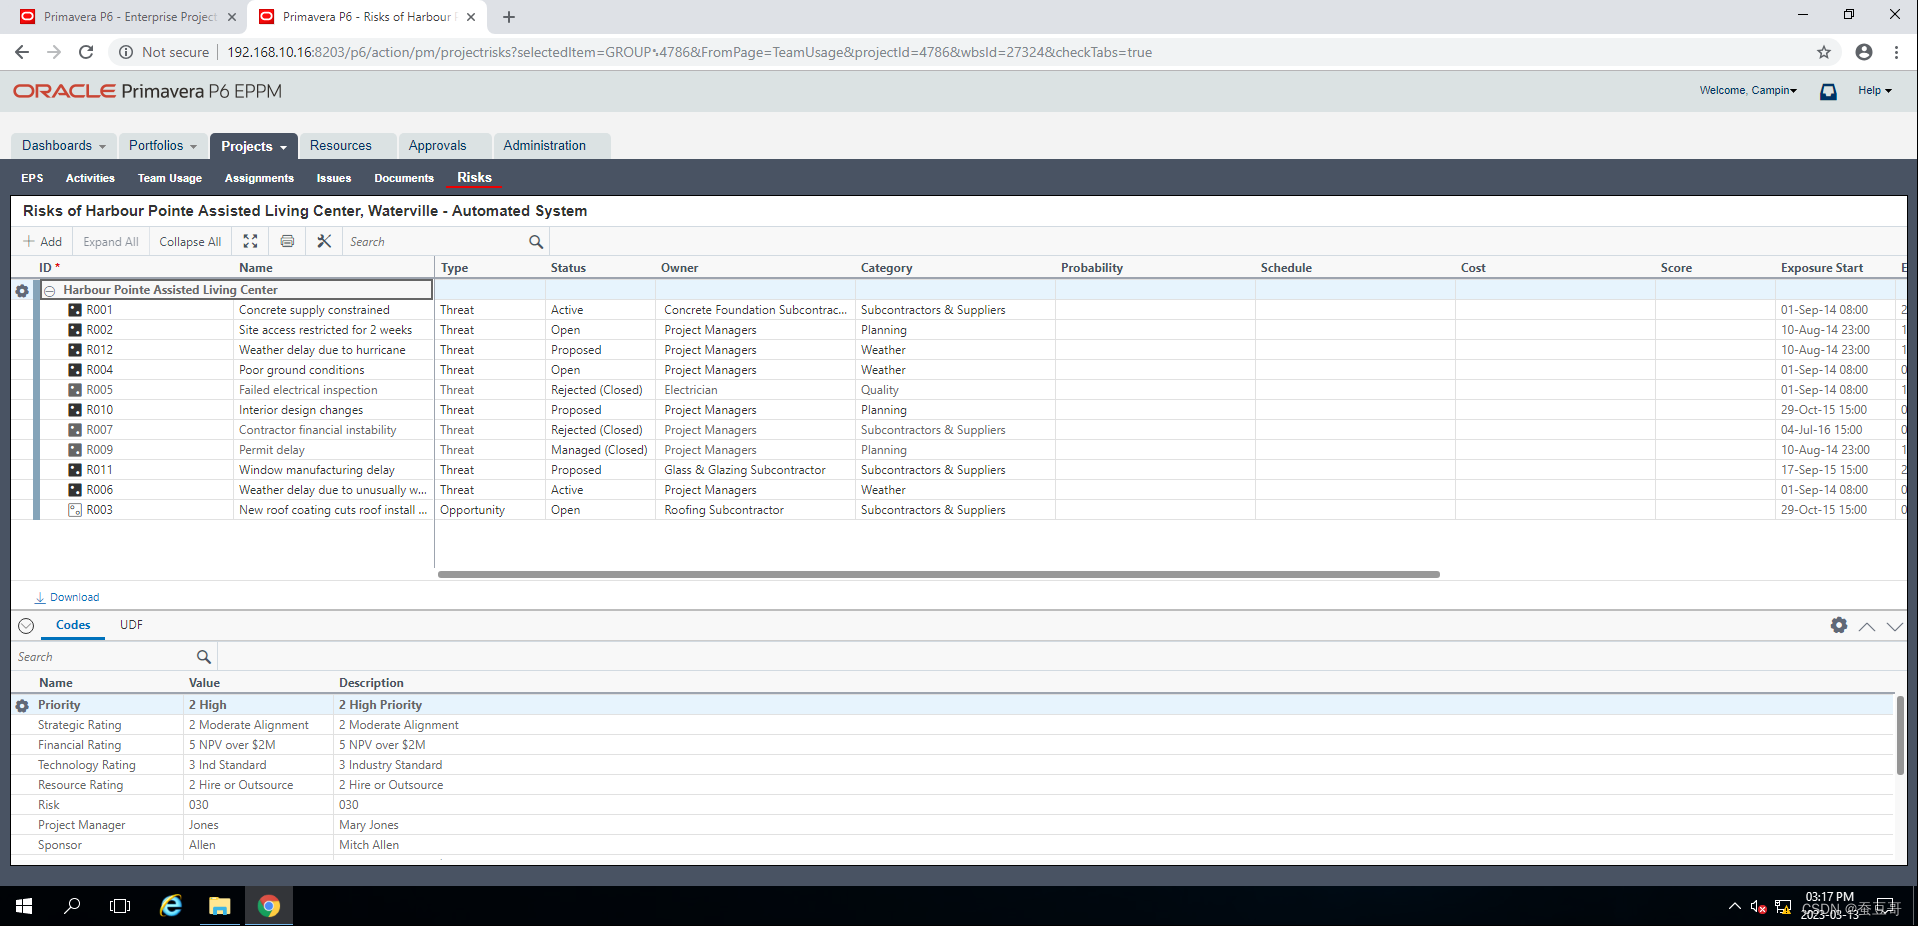Click Collapse All button
Screen dimensions: 1918x926
pyautogui.click(x=190, y=241)
